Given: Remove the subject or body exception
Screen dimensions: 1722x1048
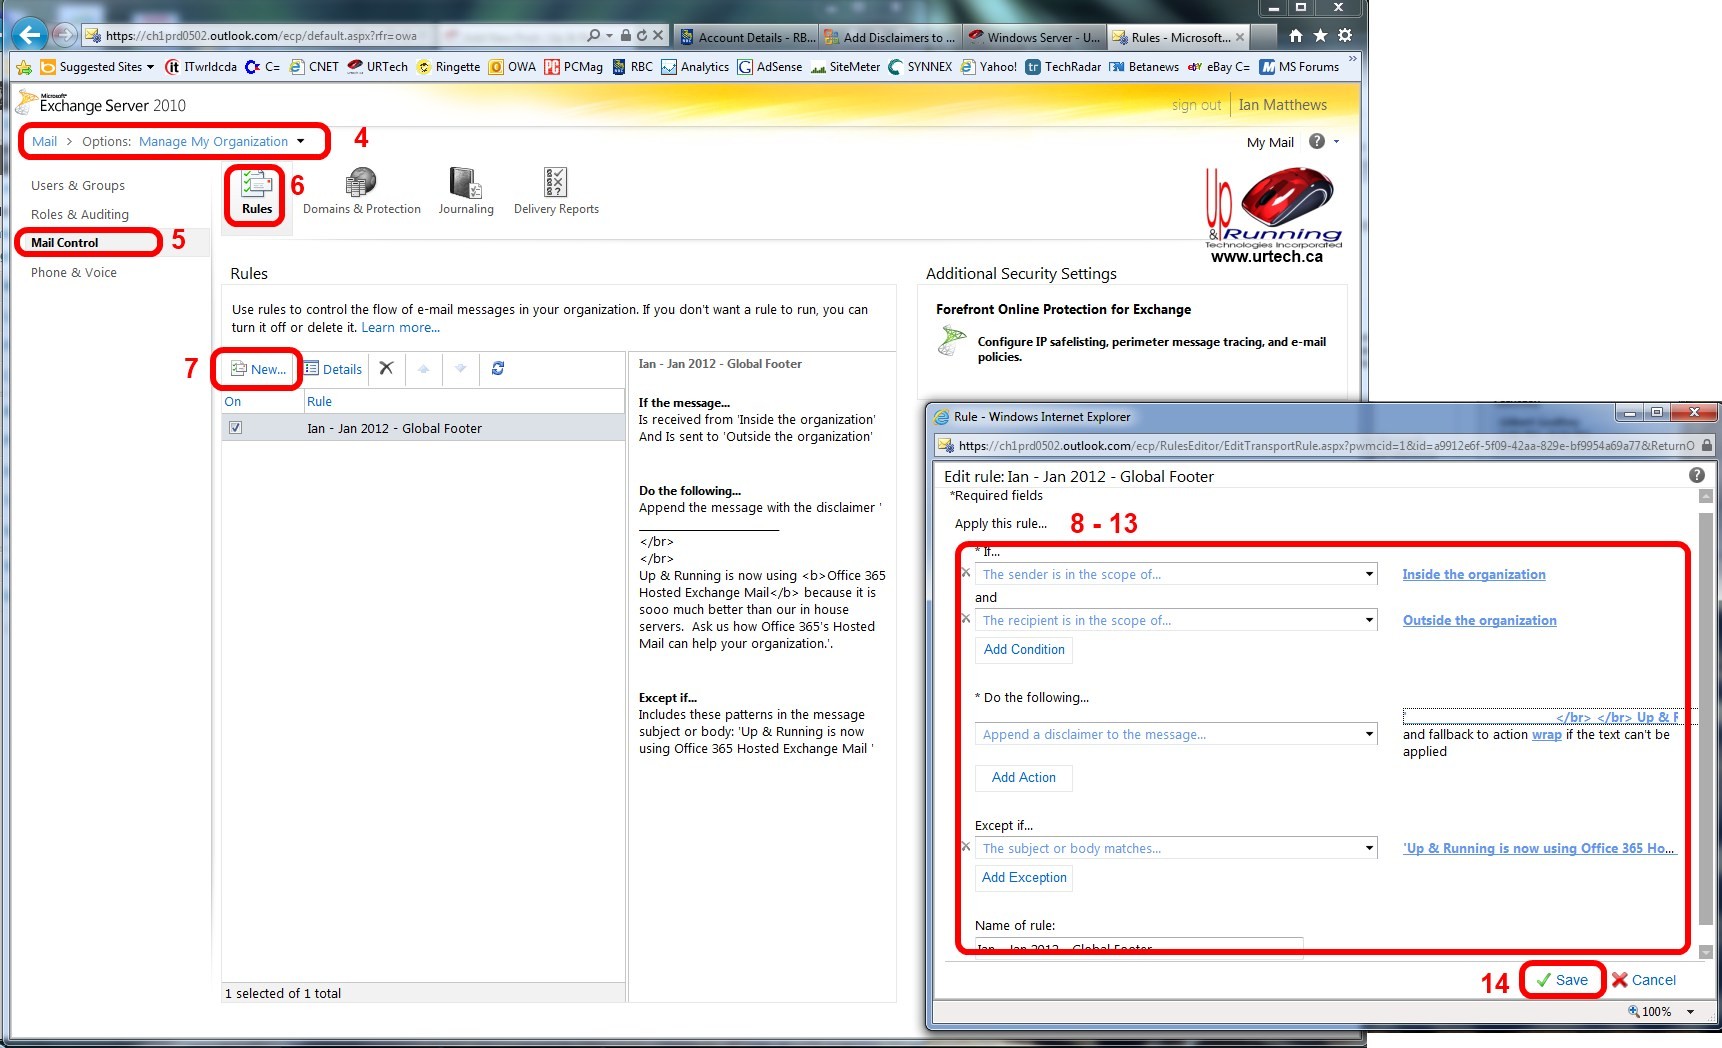Looking at the screenshot, I should click(x=966, y=847).
